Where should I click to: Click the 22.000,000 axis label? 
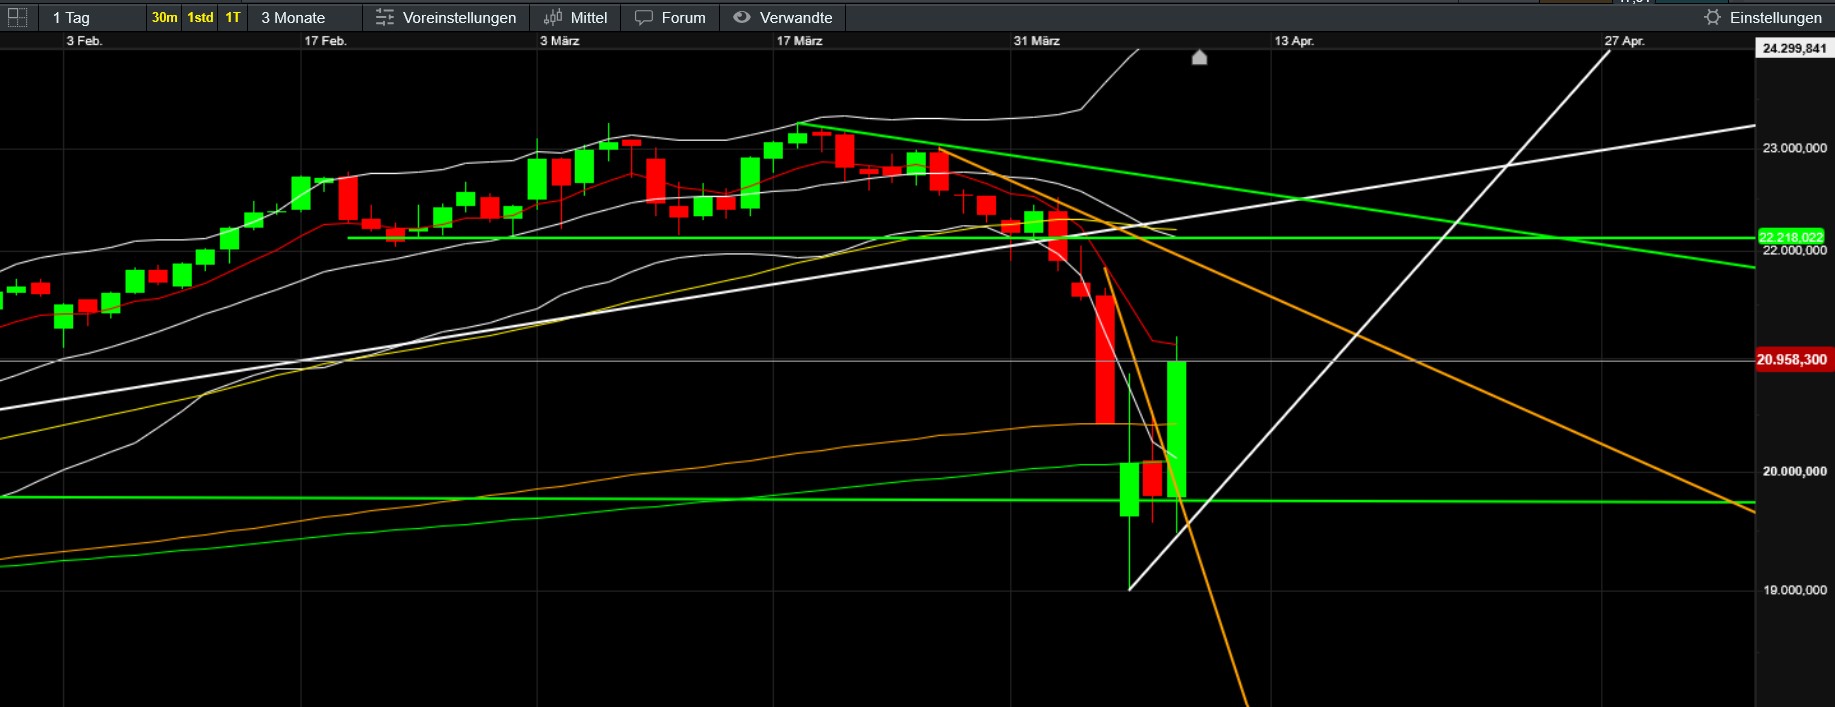(1794, 251)
